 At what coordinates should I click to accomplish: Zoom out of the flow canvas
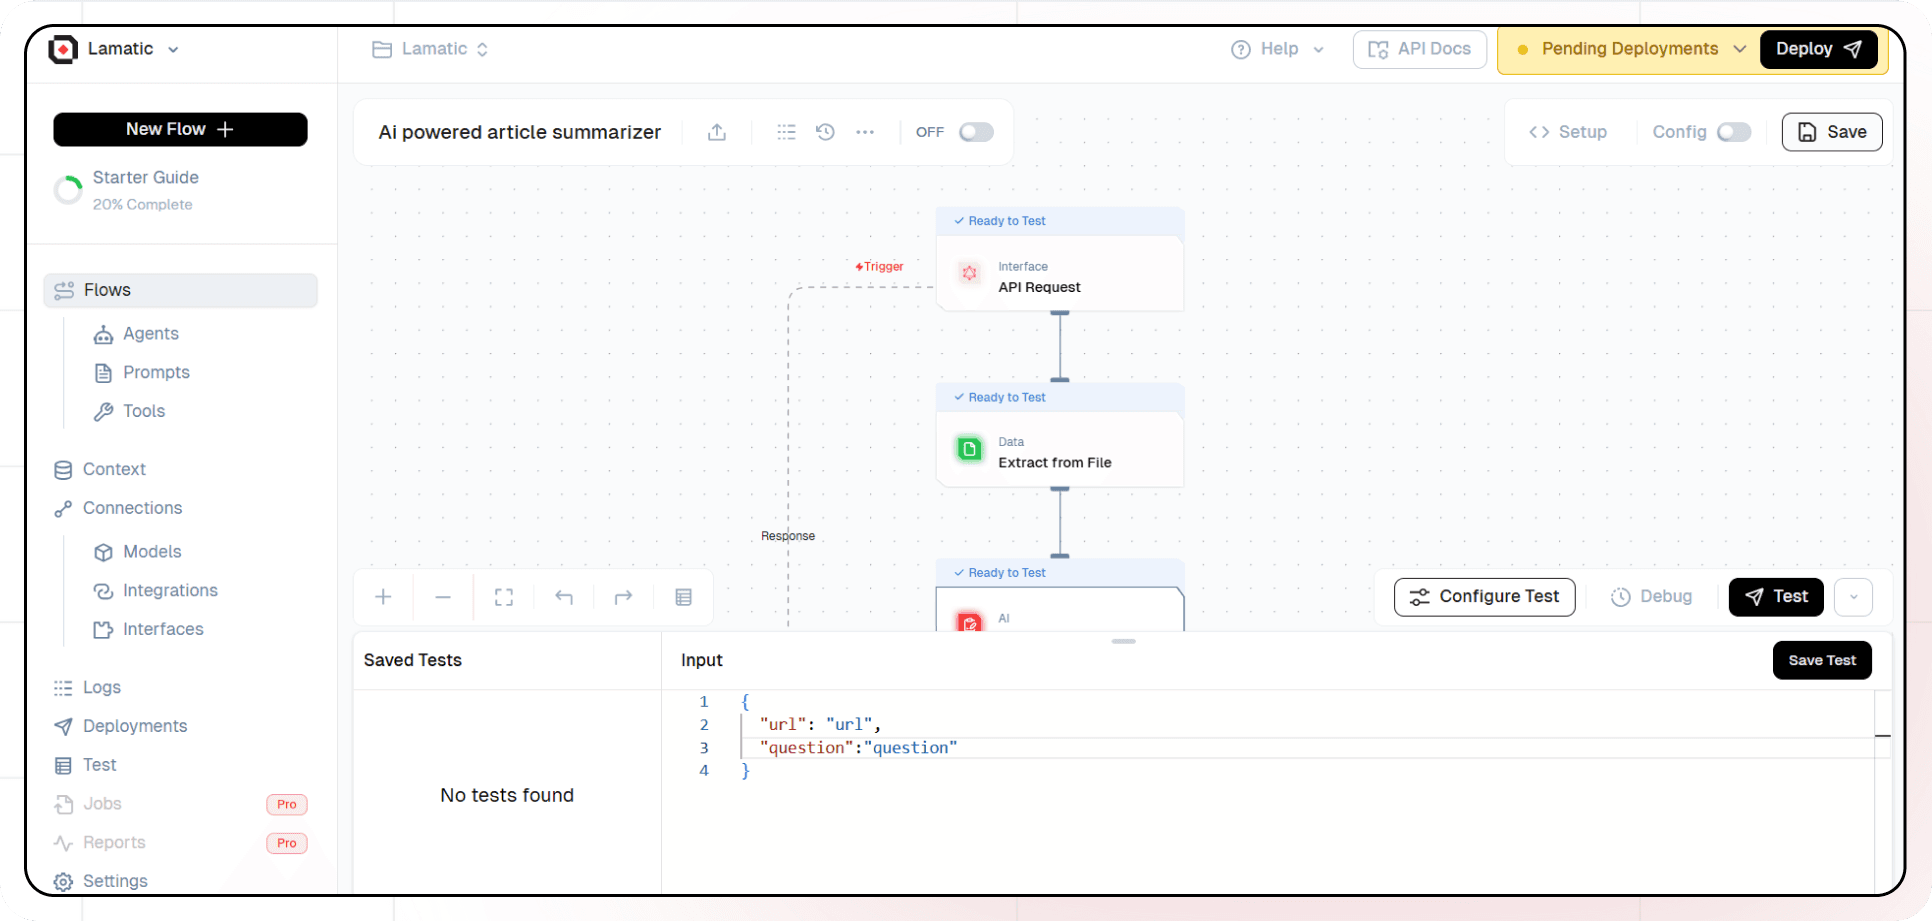[x=443, y=597]
